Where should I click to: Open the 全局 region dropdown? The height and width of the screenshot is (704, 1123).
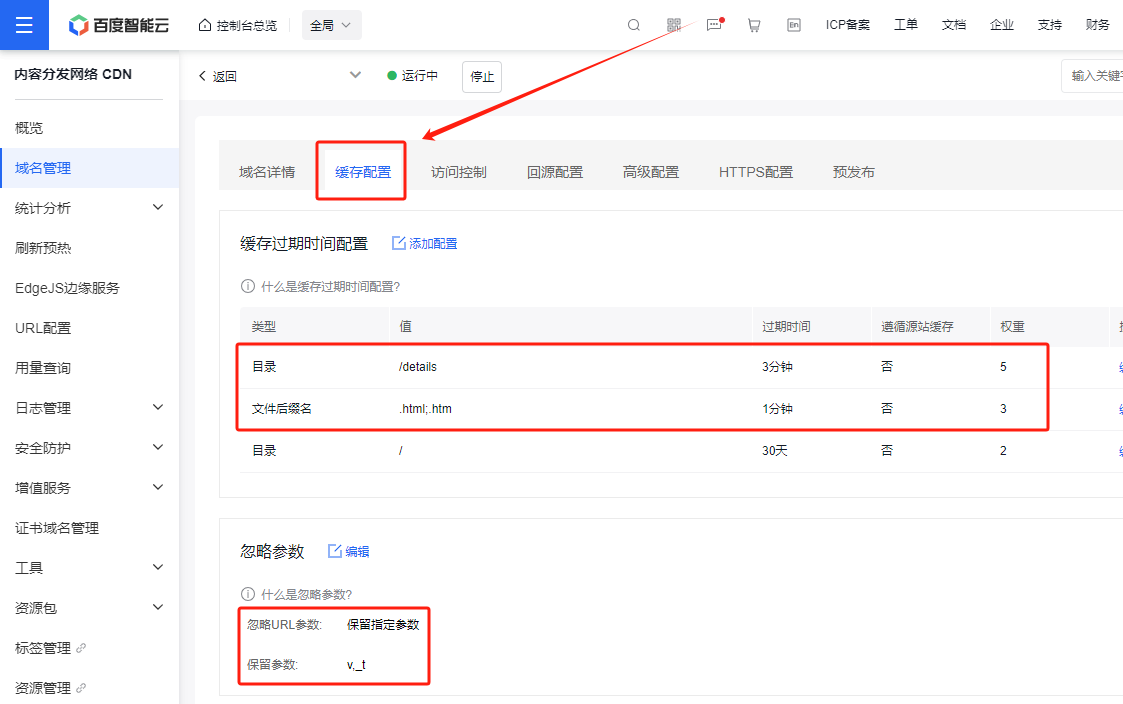(331, 25)
